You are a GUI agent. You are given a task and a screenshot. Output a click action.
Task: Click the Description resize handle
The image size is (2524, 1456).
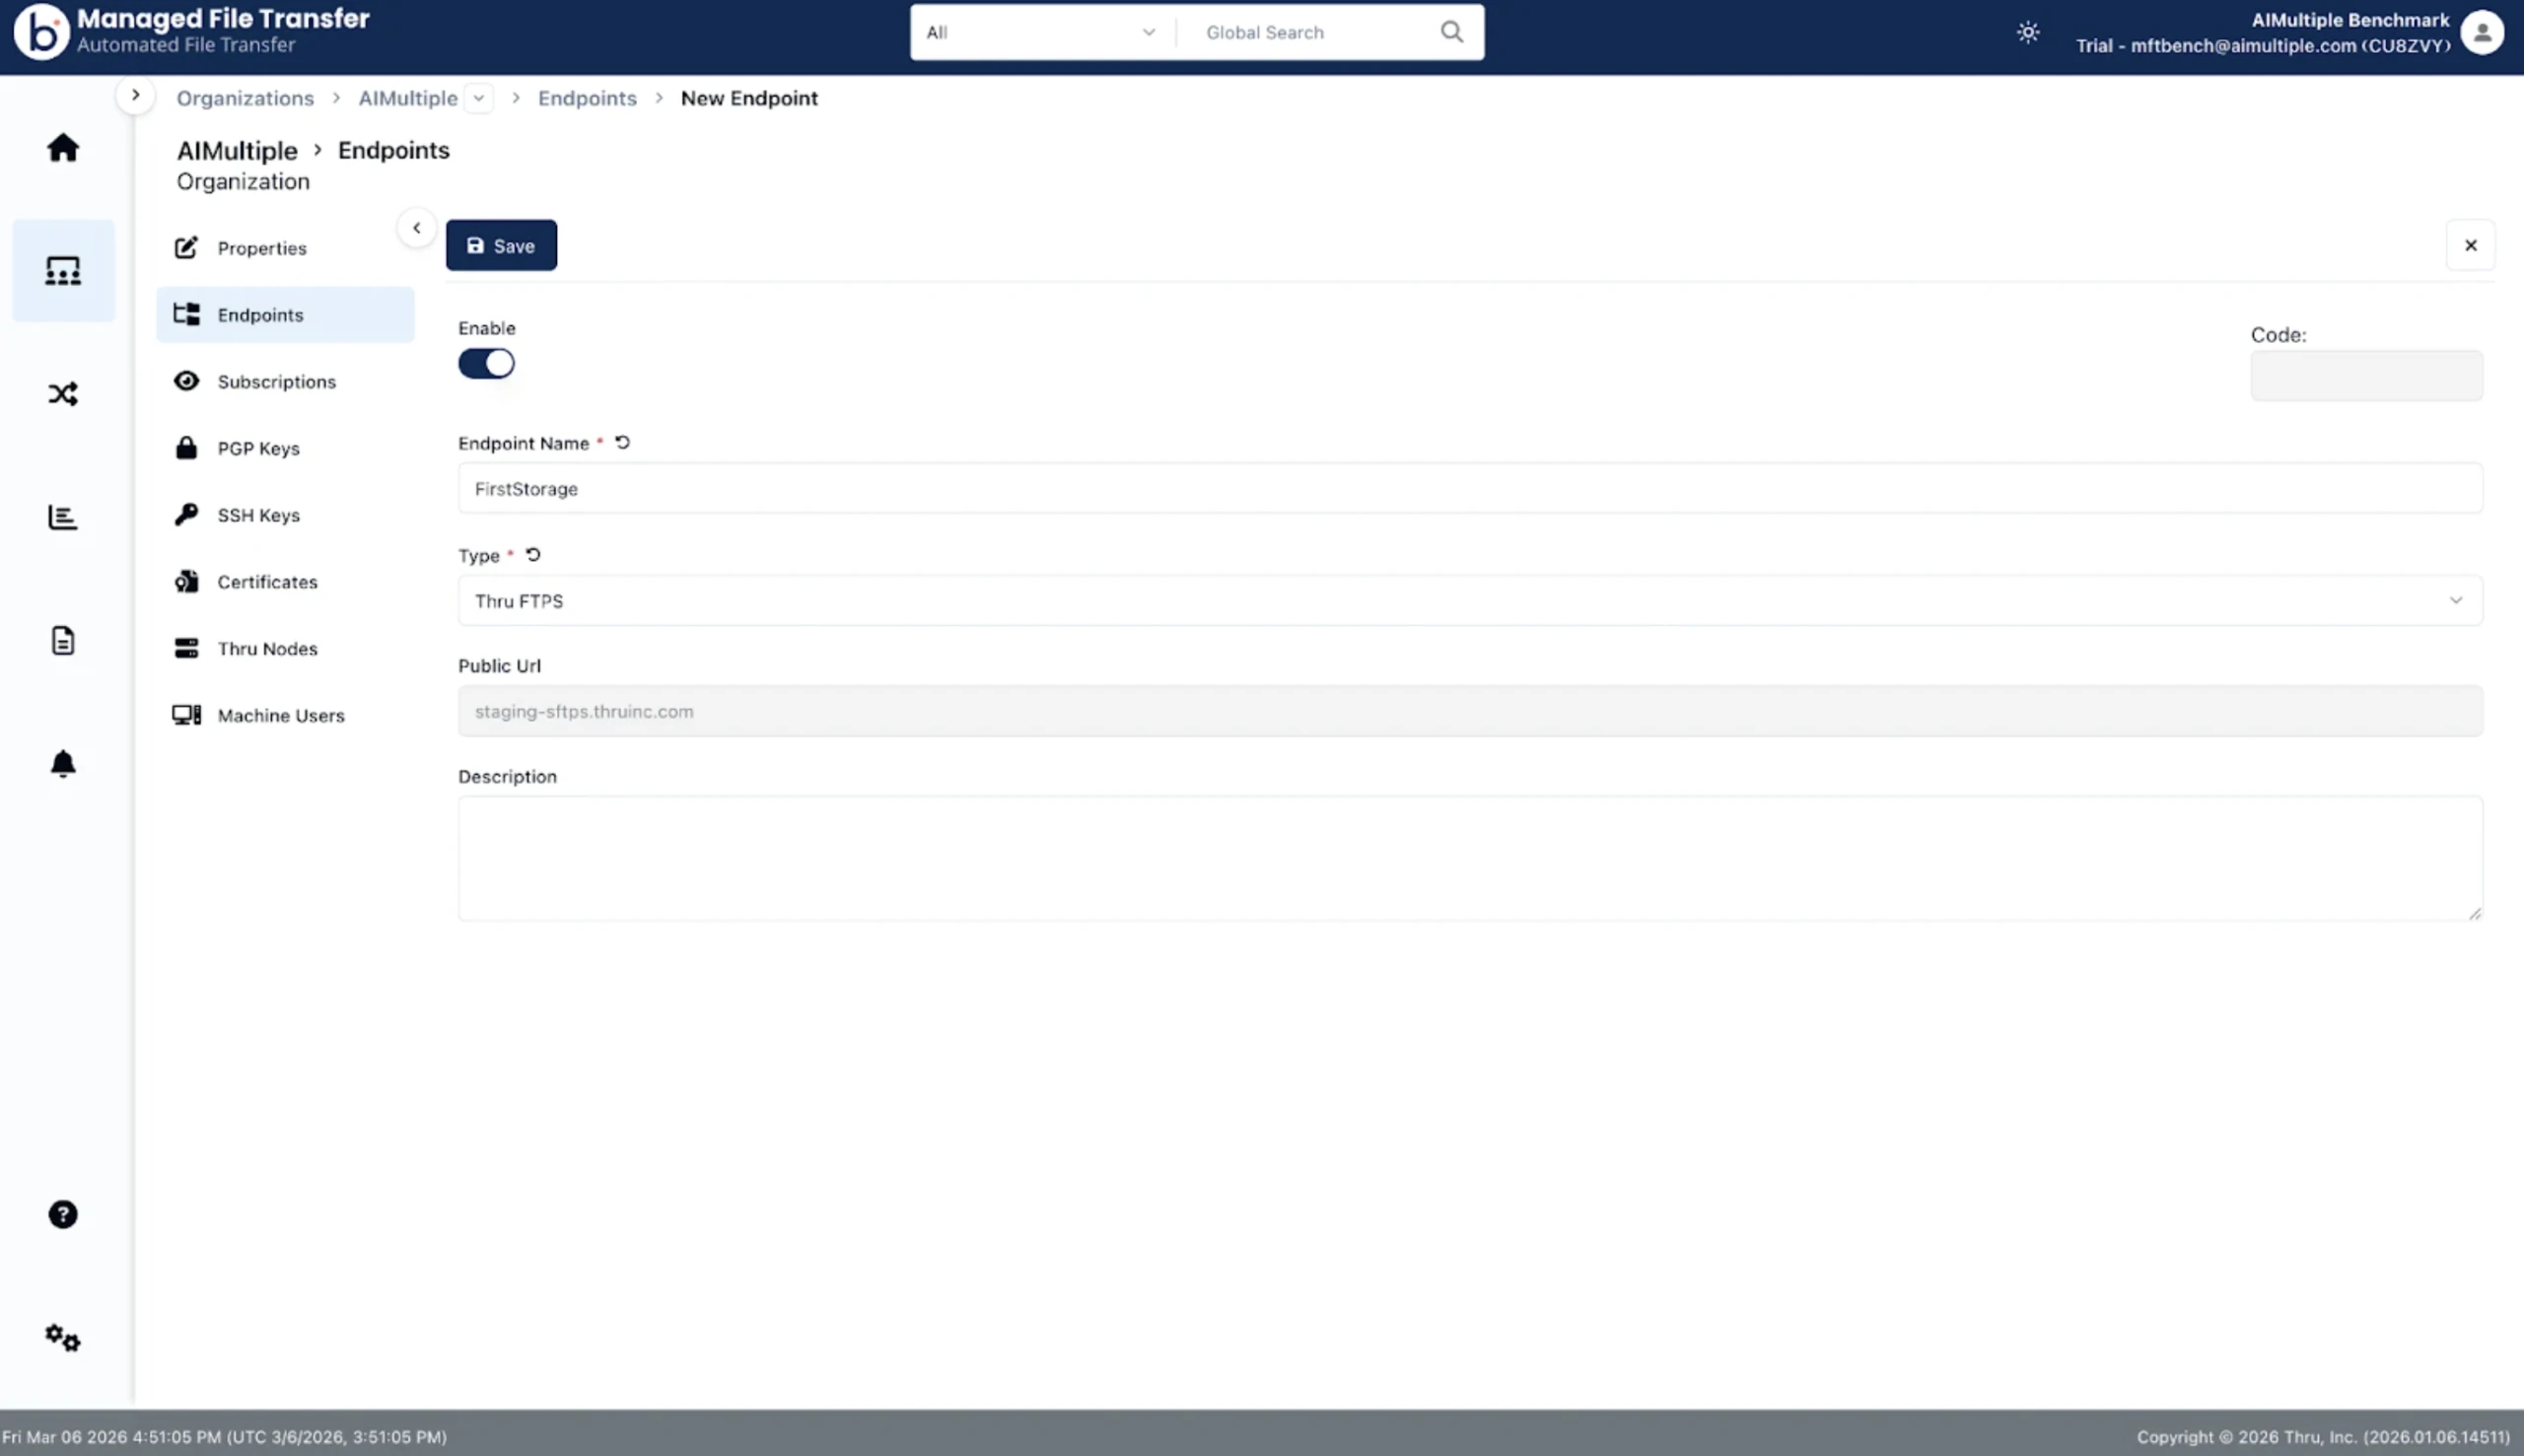pyautogui.click(x=2474, y=912)
